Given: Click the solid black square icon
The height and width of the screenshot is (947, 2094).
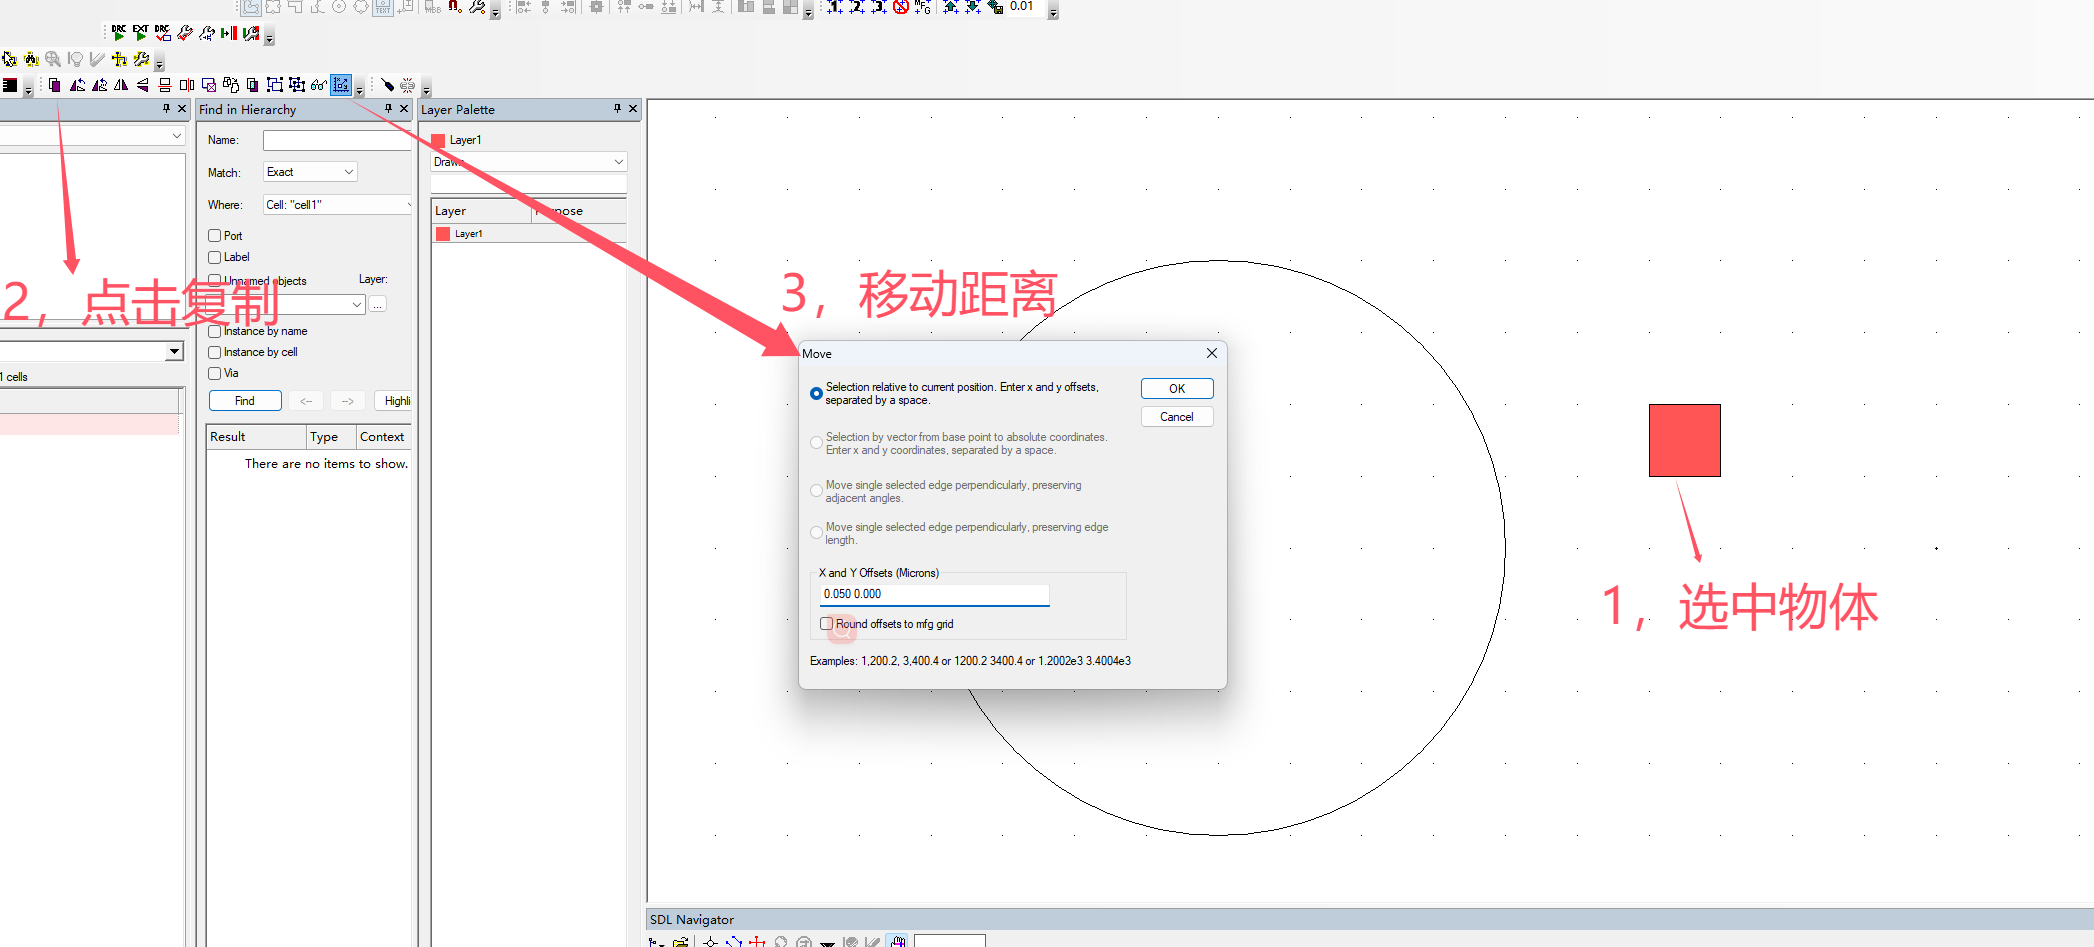Looking at the screenshot, I should [x=10, y=85].
